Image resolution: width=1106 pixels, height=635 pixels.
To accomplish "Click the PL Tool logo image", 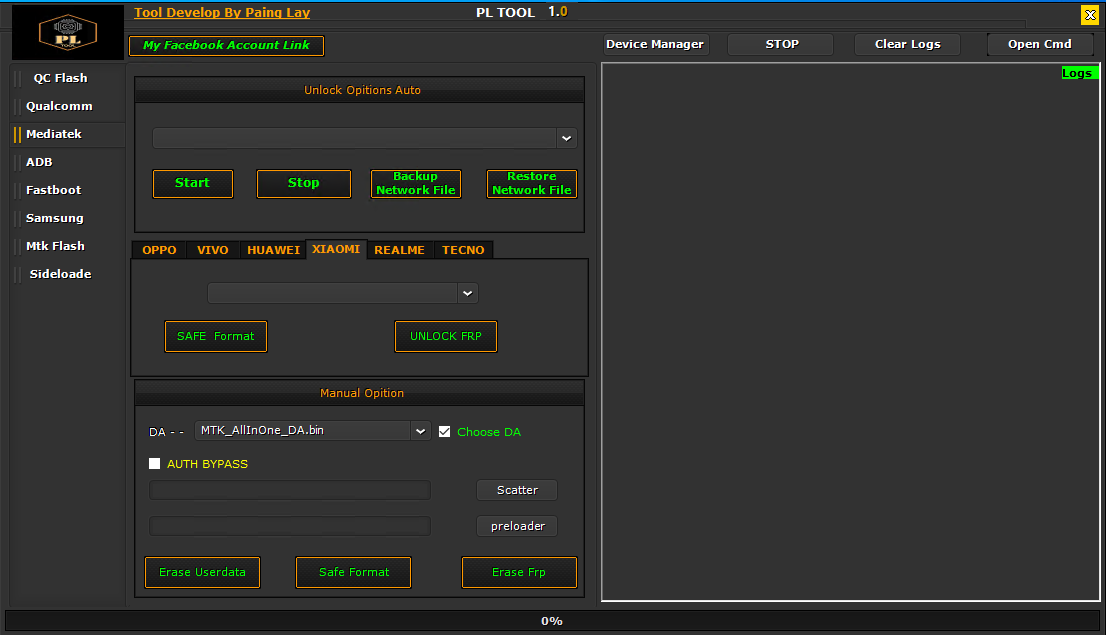I will coord(68,31).
